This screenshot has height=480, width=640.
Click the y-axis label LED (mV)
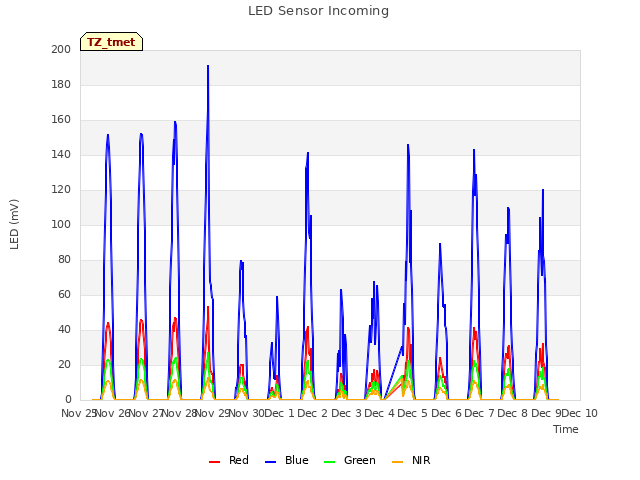(14, 224)
